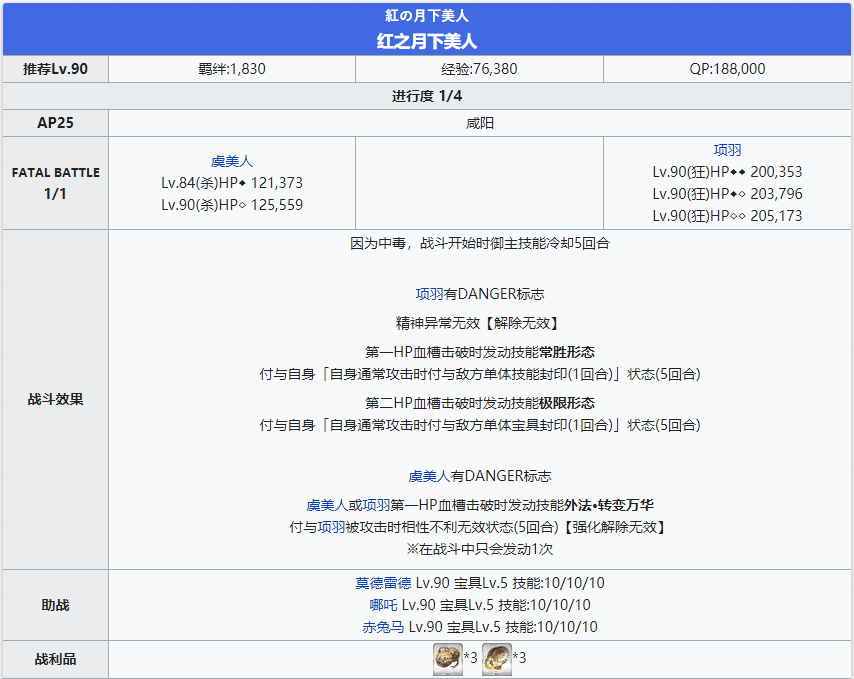Select 项羽's HP 205,173 line
This screenshot has height=679, width=854.
coord(727,216)
